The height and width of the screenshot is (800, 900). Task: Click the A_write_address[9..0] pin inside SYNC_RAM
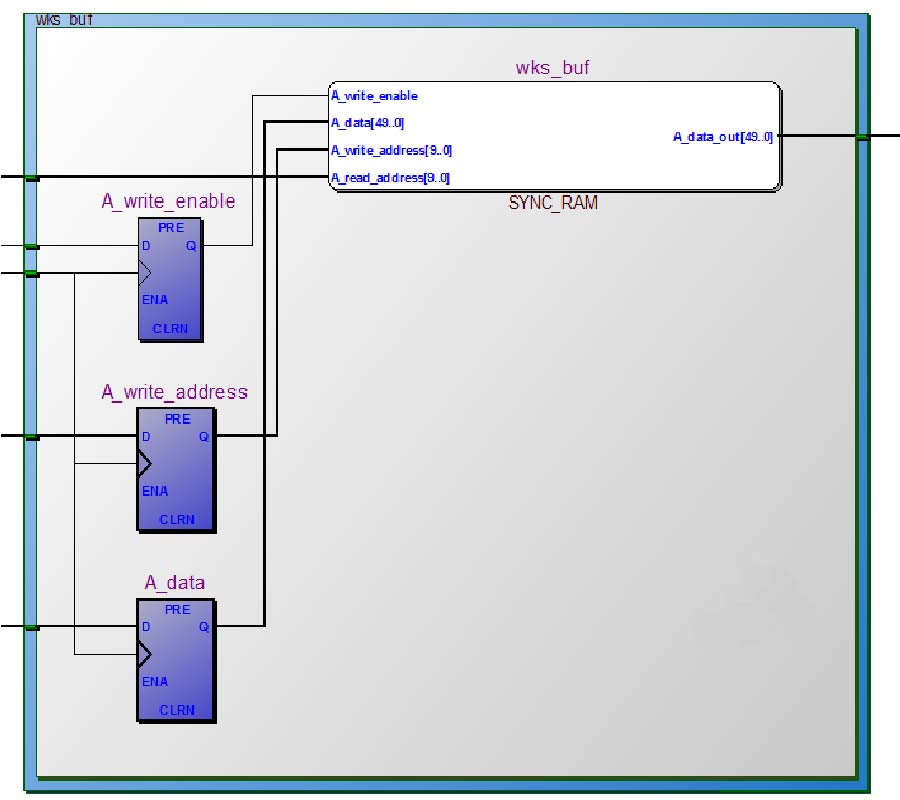coord(391,151)
